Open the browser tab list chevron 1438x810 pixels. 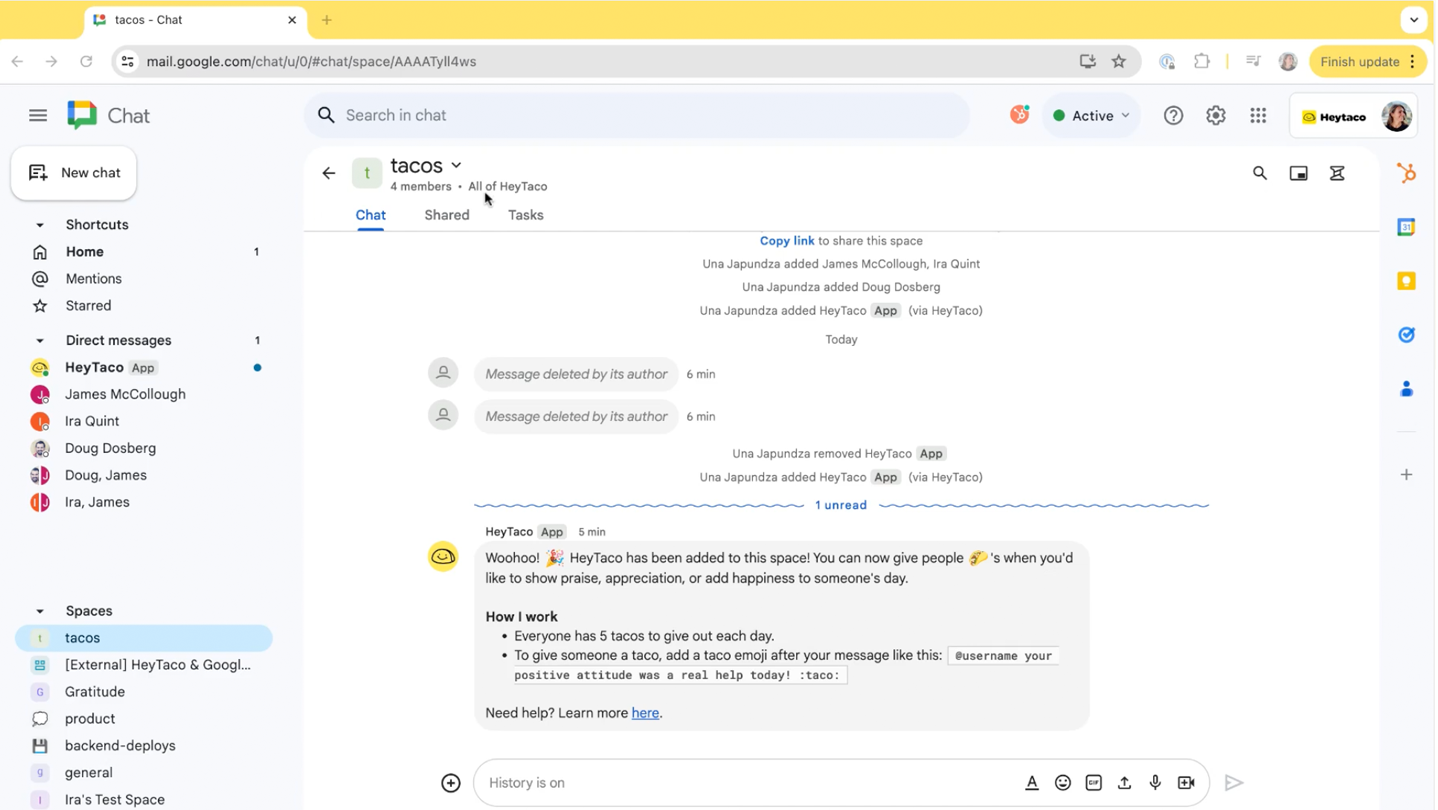pos(1414,19)
